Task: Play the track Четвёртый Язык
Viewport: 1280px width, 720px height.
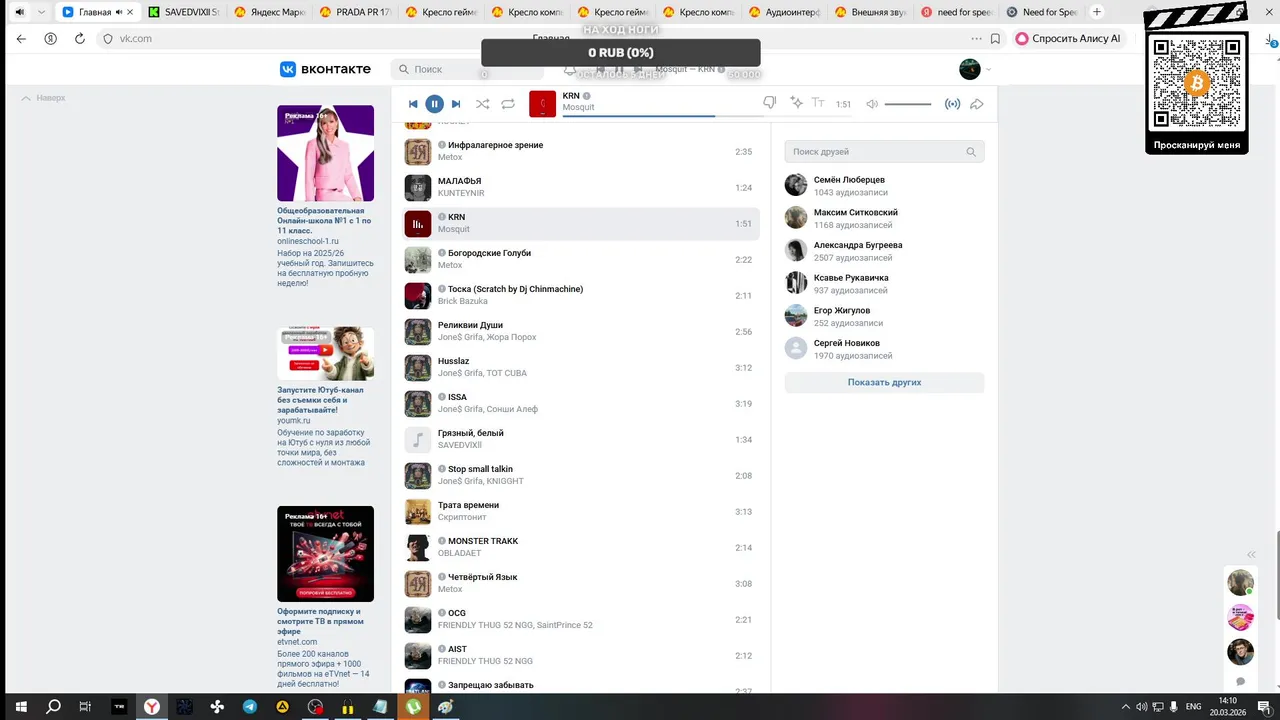Action: (581, 584)
